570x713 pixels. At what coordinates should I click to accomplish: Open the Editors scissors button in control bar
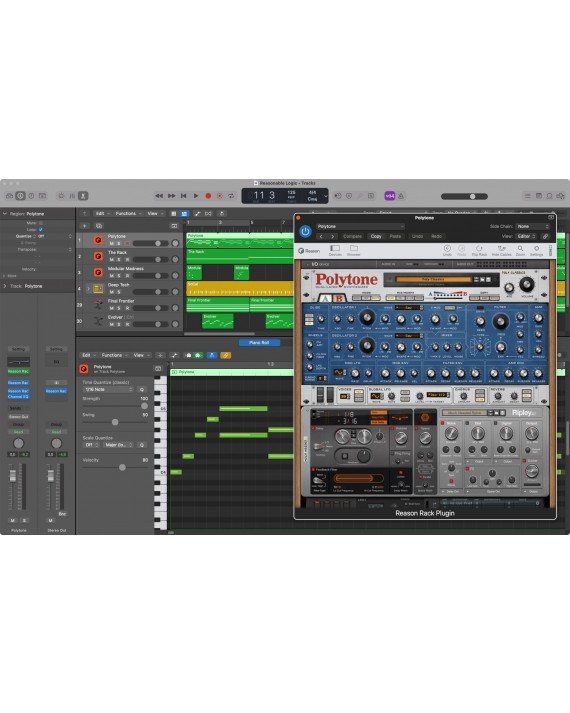[x=83, y=196]
